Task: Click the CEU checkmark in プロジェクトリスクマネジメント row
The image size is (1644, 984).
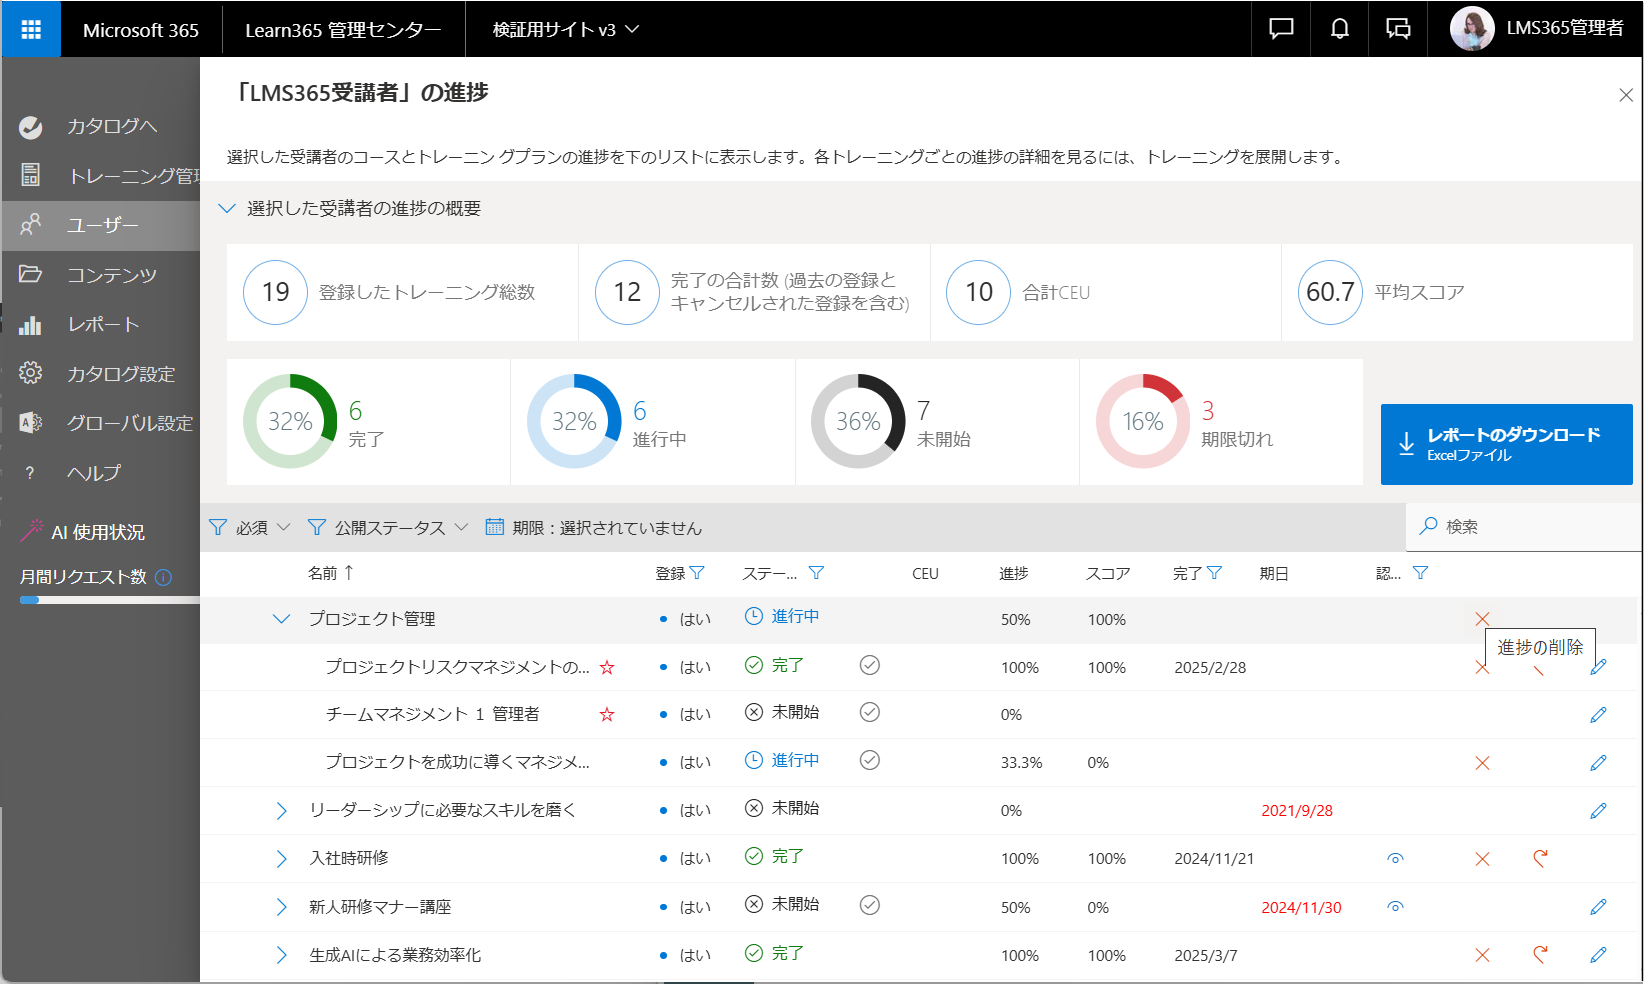Action: tap(870, 665)
